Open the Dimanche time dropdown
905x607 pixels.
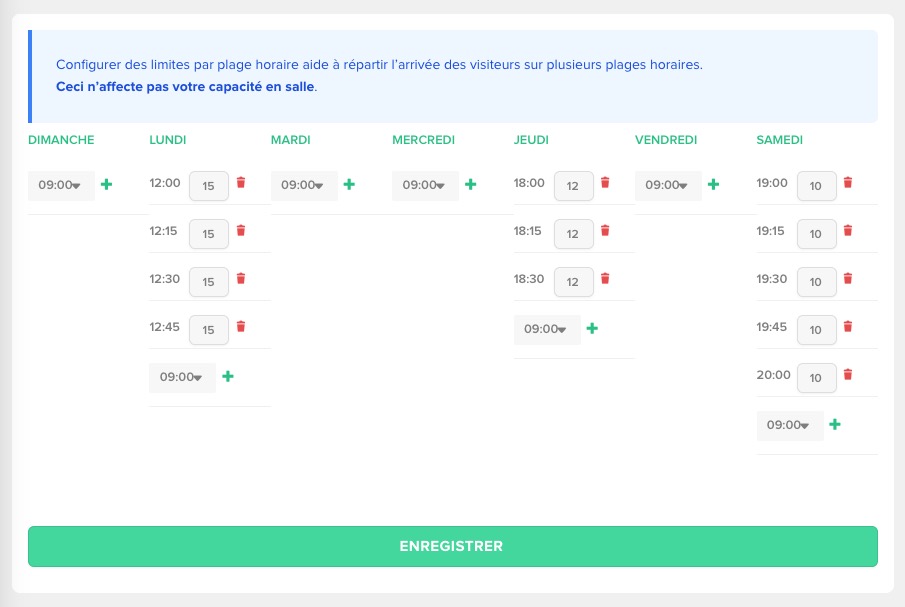tap(61, 185)
